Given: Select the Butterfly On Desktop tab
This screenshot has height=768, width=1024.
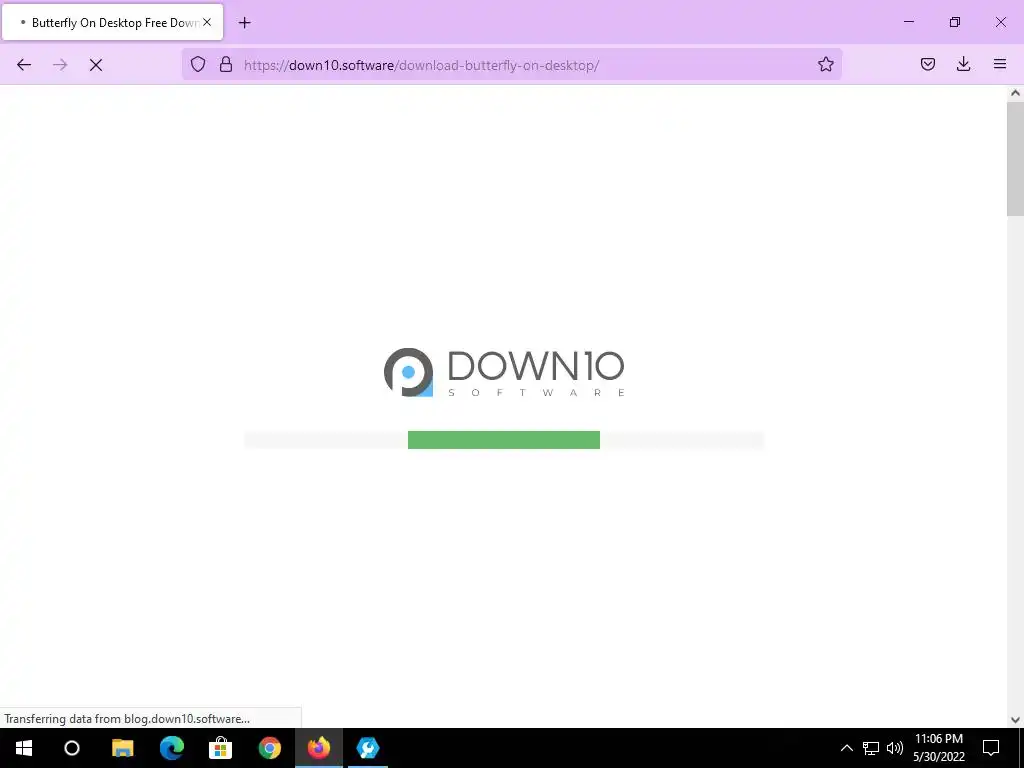Looking at the screenshot, I should tap(112, 22).
